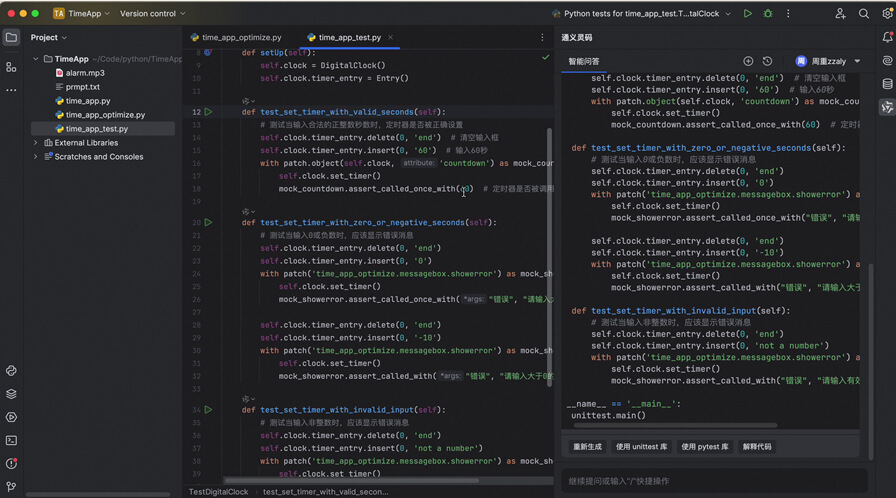Open the Project tool window folder icon

coord(11,38)
